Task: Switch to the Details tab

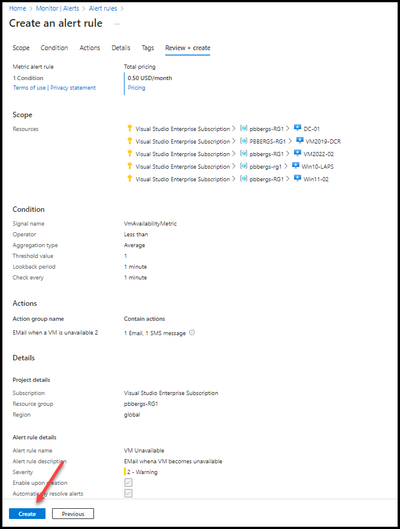Action: [121, 48]
